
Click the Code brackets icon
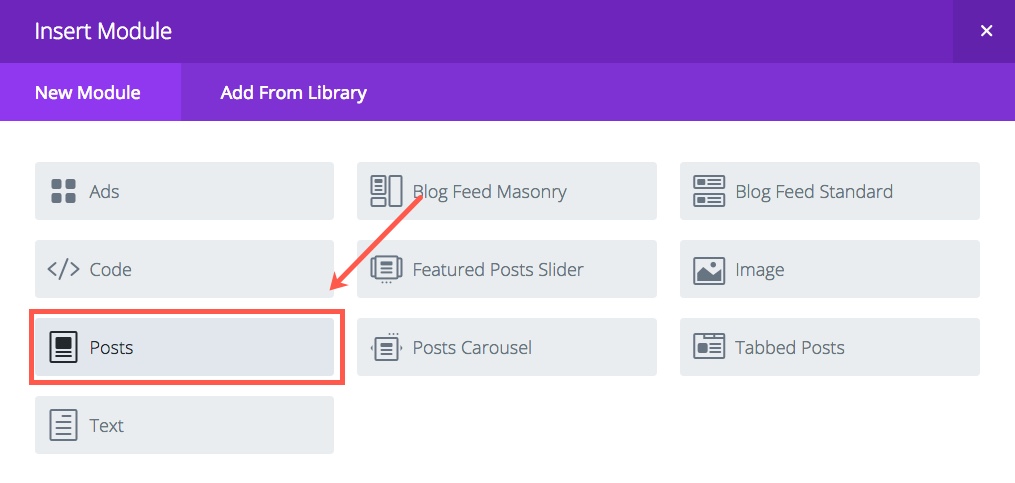pos(63,269)
